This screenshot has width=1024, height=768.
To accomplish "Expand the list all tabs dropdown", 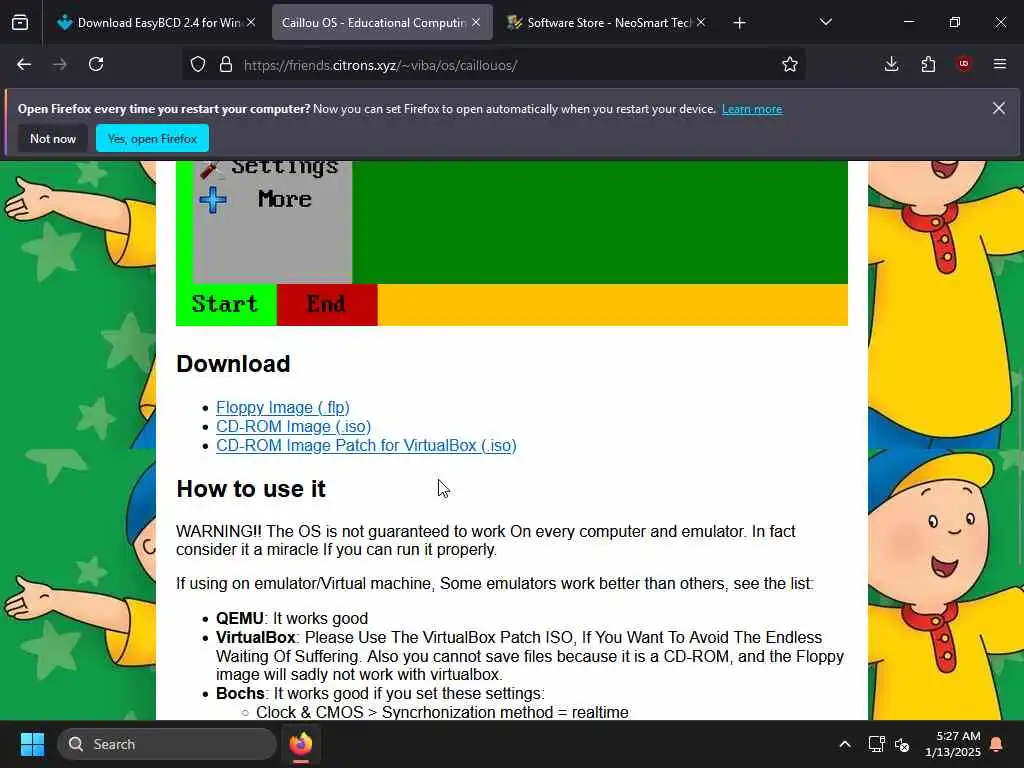I will tap(825, 23).
